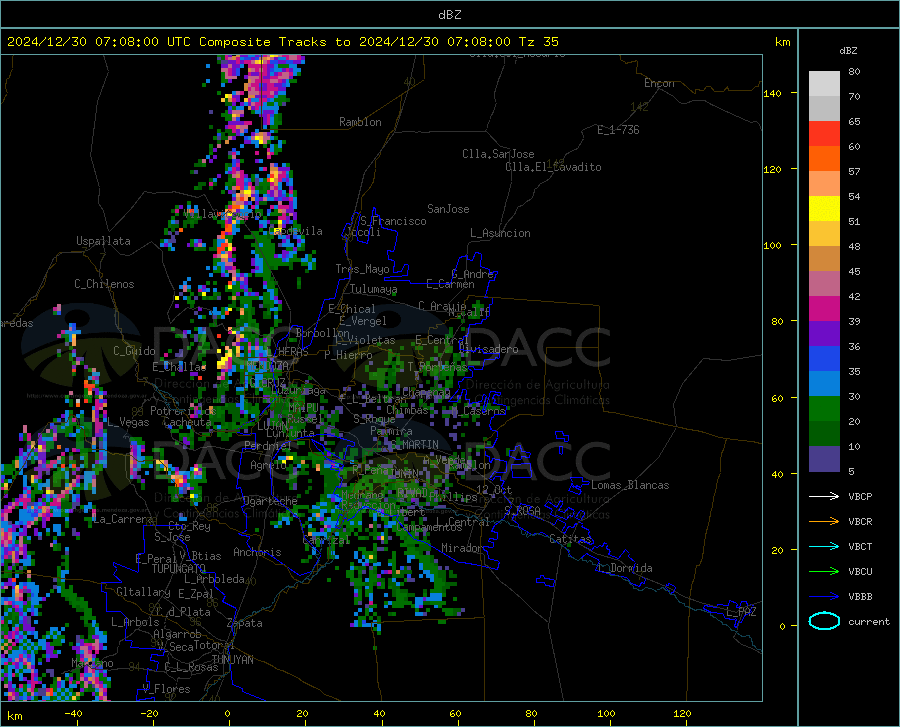Click the C_Chilenos map label
This screenshot has height=727, width=900.
click(x=104, y=284)
